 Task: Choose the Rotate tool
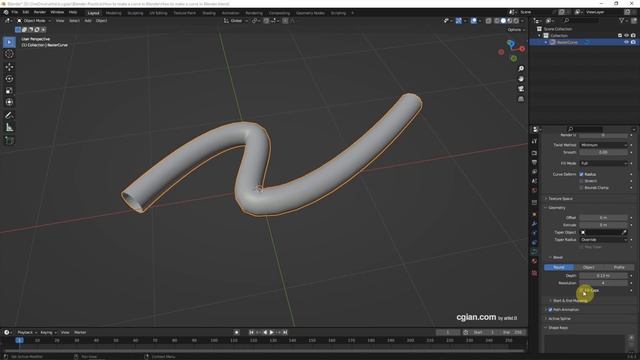(x=9, y=78)
